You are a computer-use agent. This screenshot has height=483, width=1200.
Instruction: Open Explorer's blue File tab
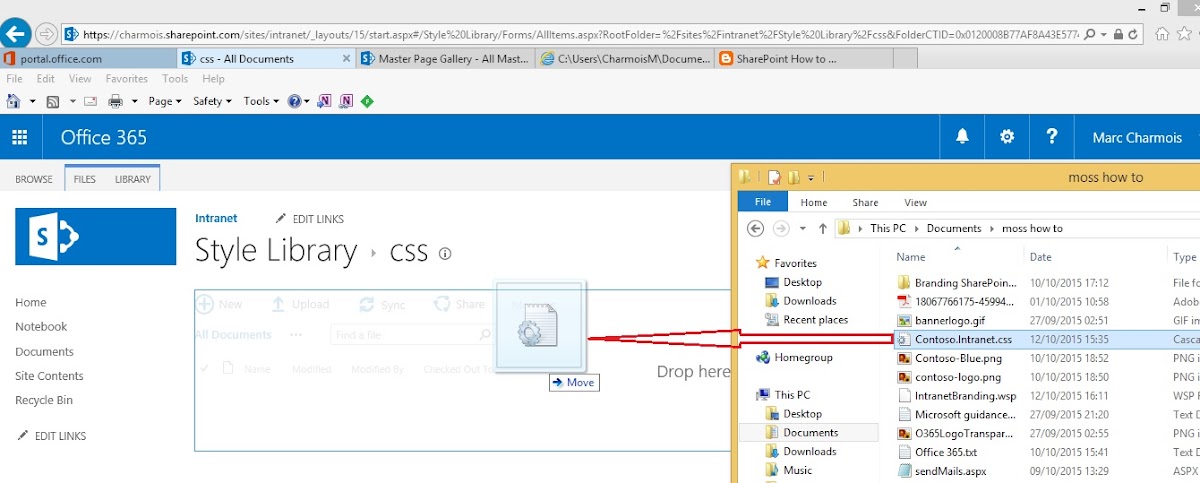(x=763, y=202)
